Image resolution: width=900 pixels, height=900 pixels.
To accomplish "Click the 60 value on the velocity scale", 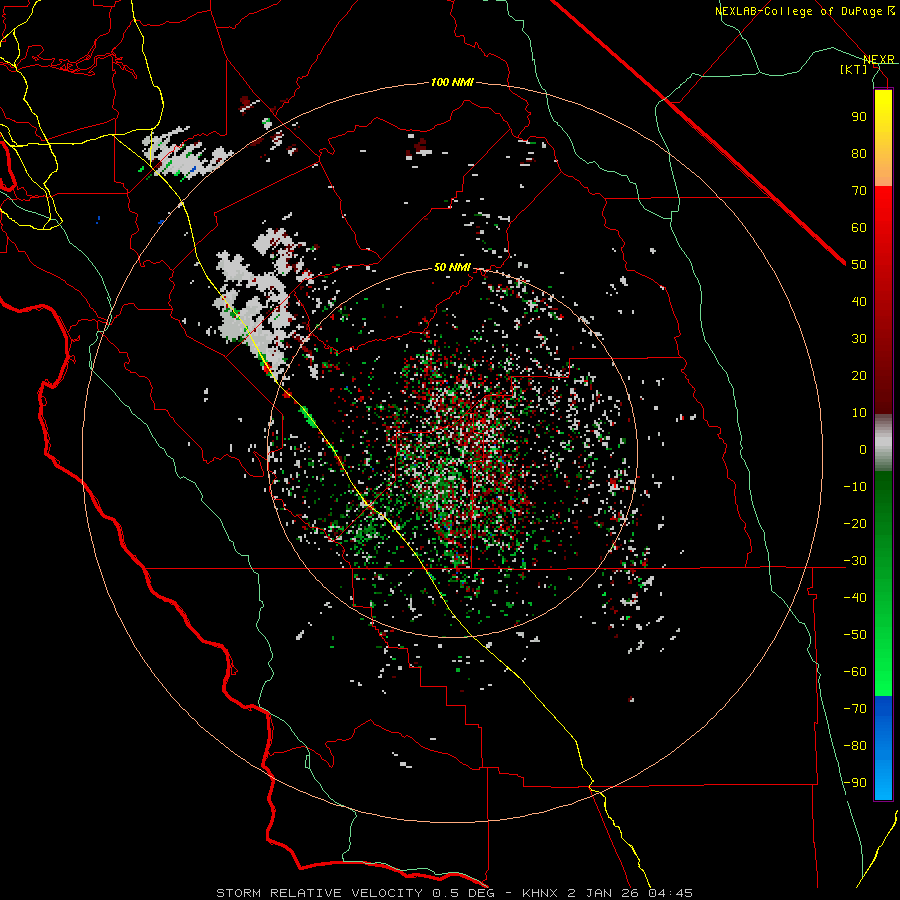I will click(x=859, y=227).
